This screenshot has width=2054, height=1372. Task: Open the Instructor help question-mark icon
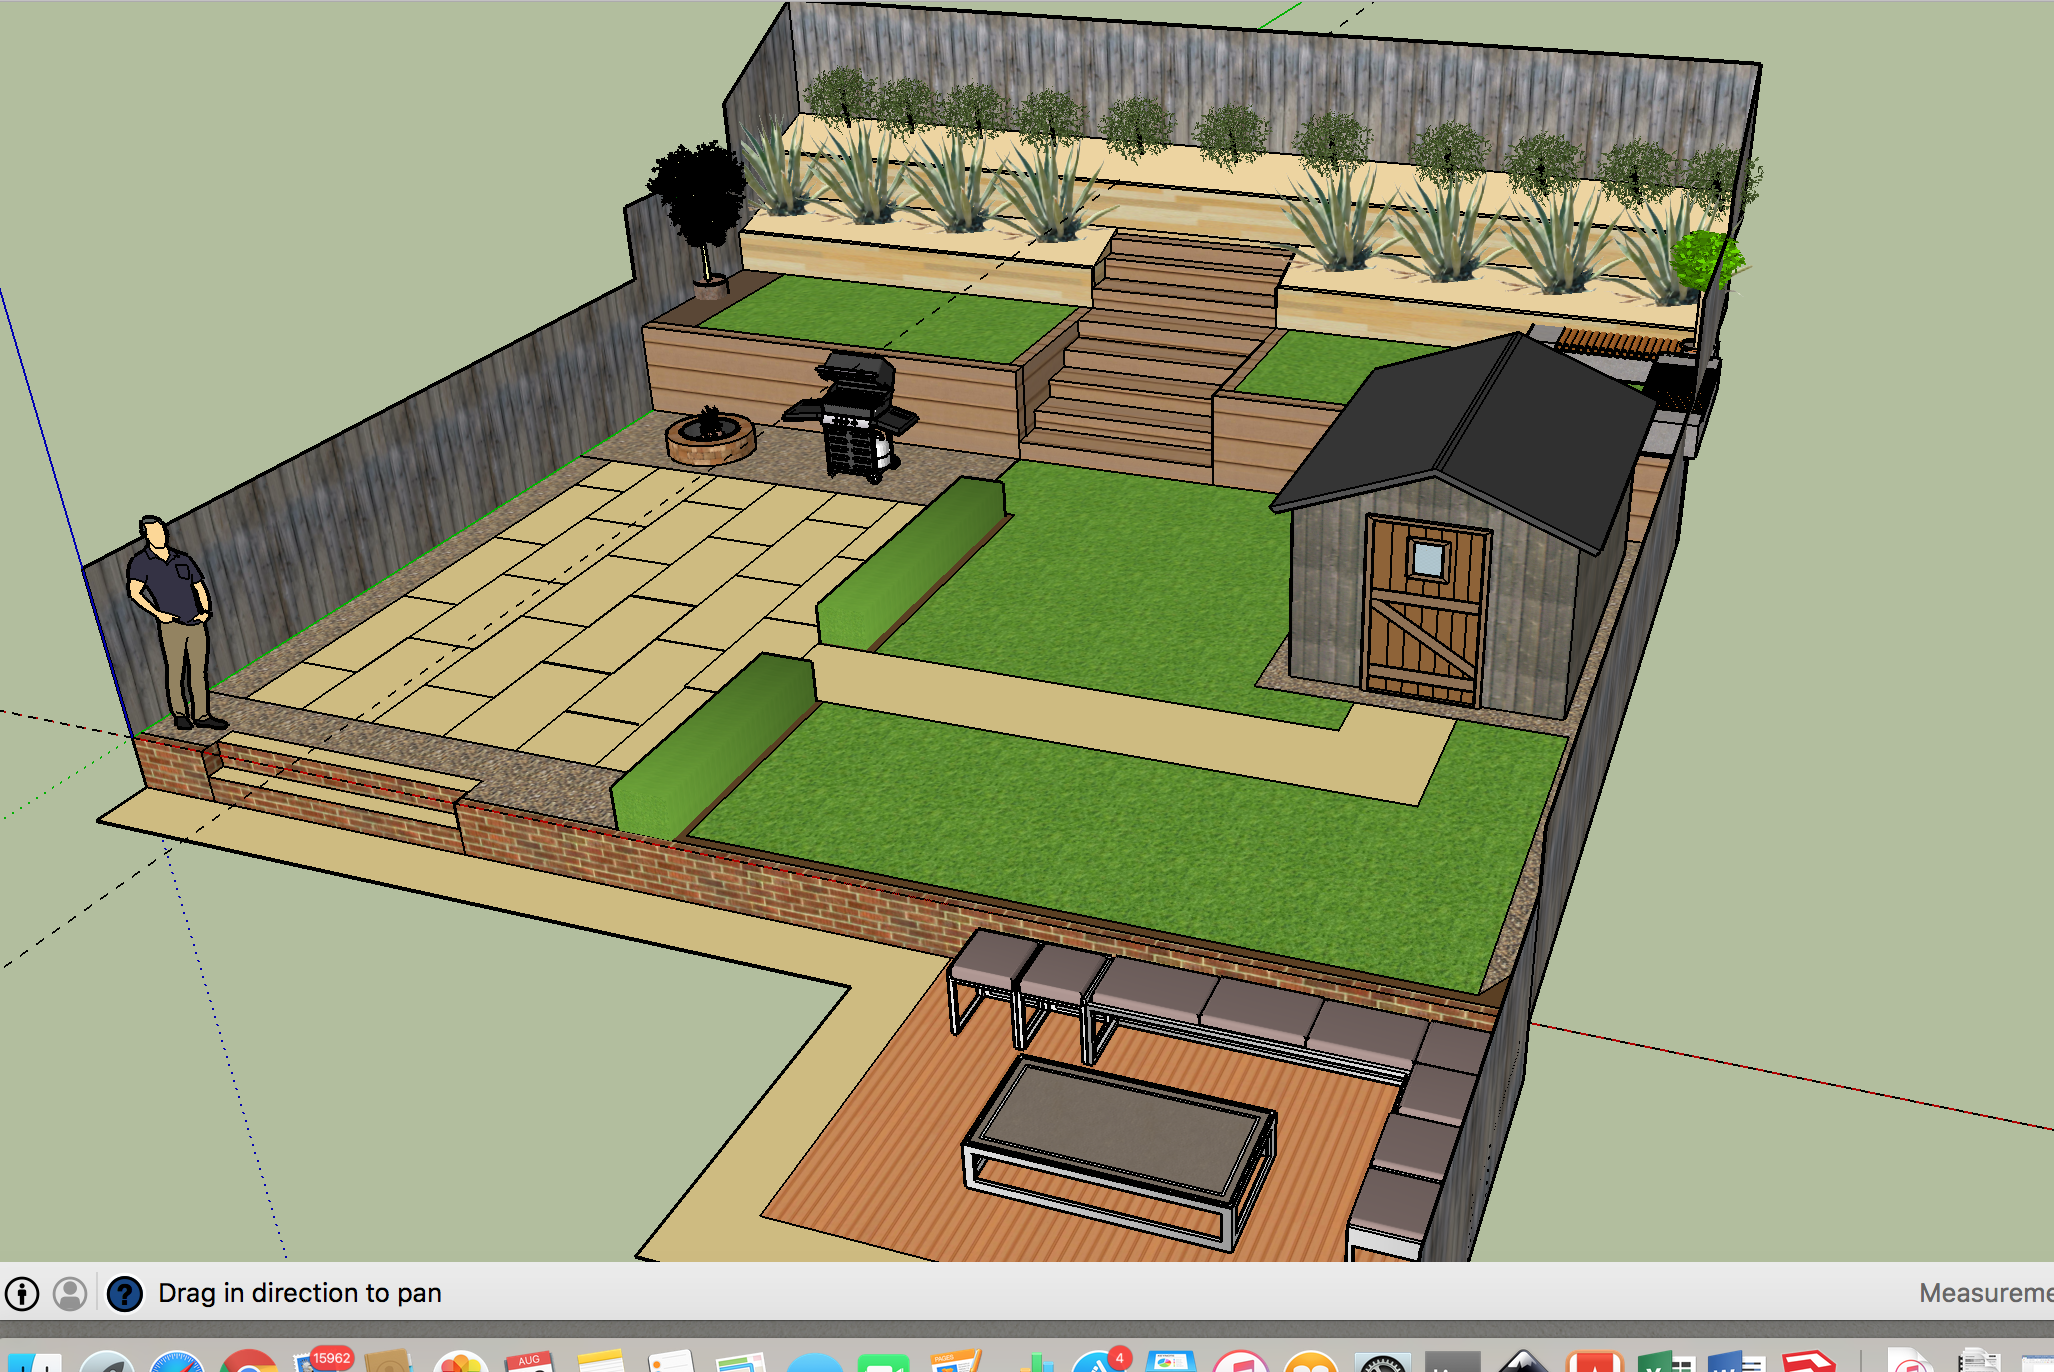(x=125, y=1293)
